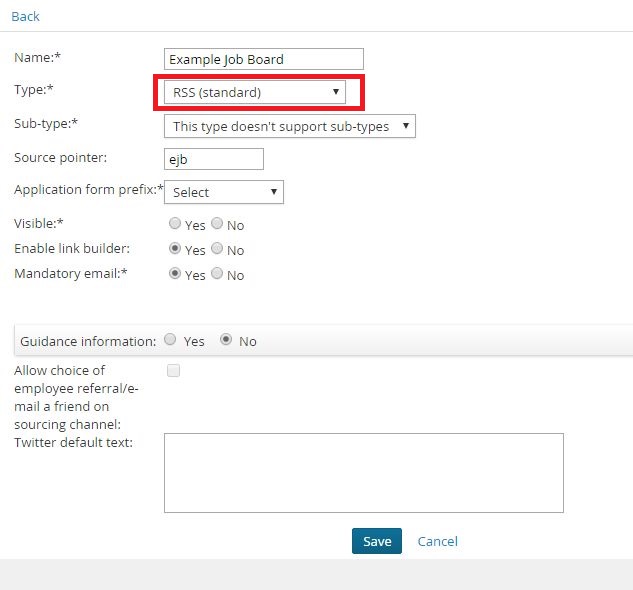The image size is (633, 590).
Task: Click the Back link
Action: point(25,16)
